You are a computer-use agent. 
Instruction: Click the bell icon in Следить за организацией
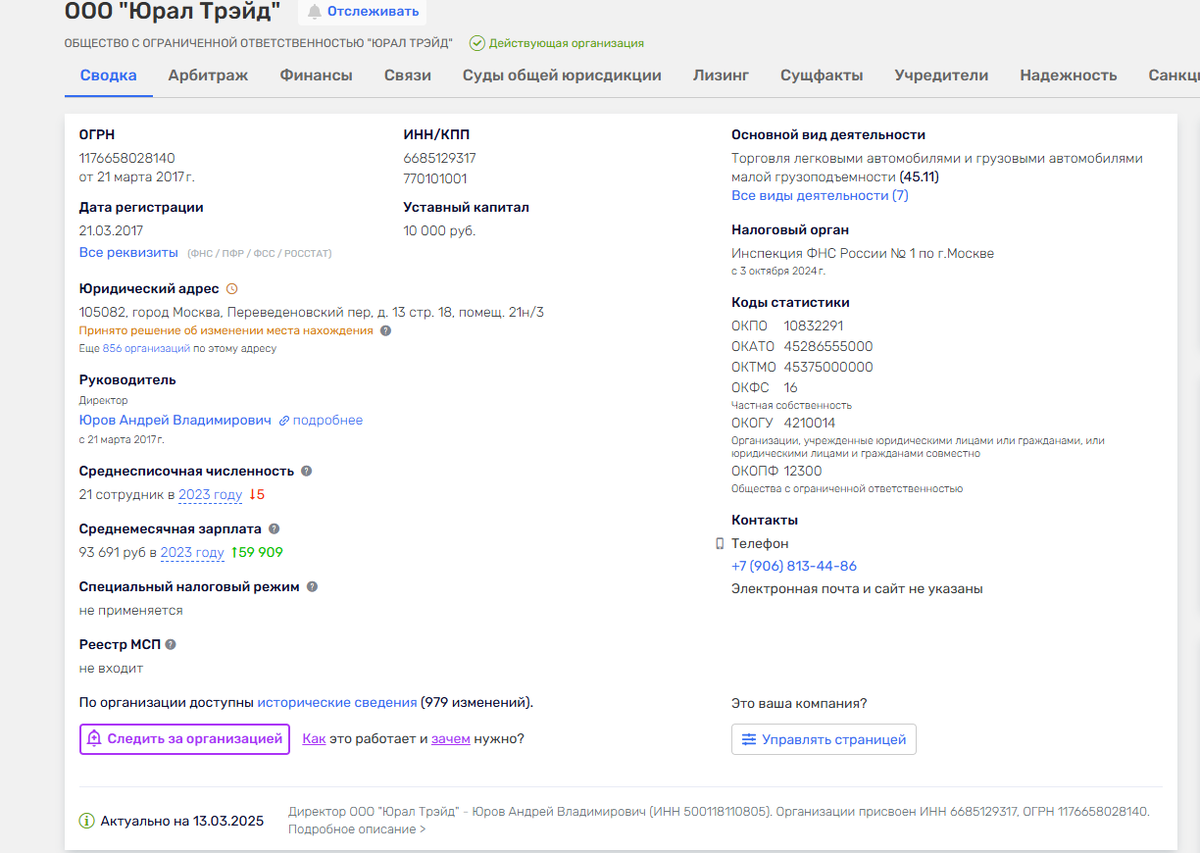pos(94,739)
